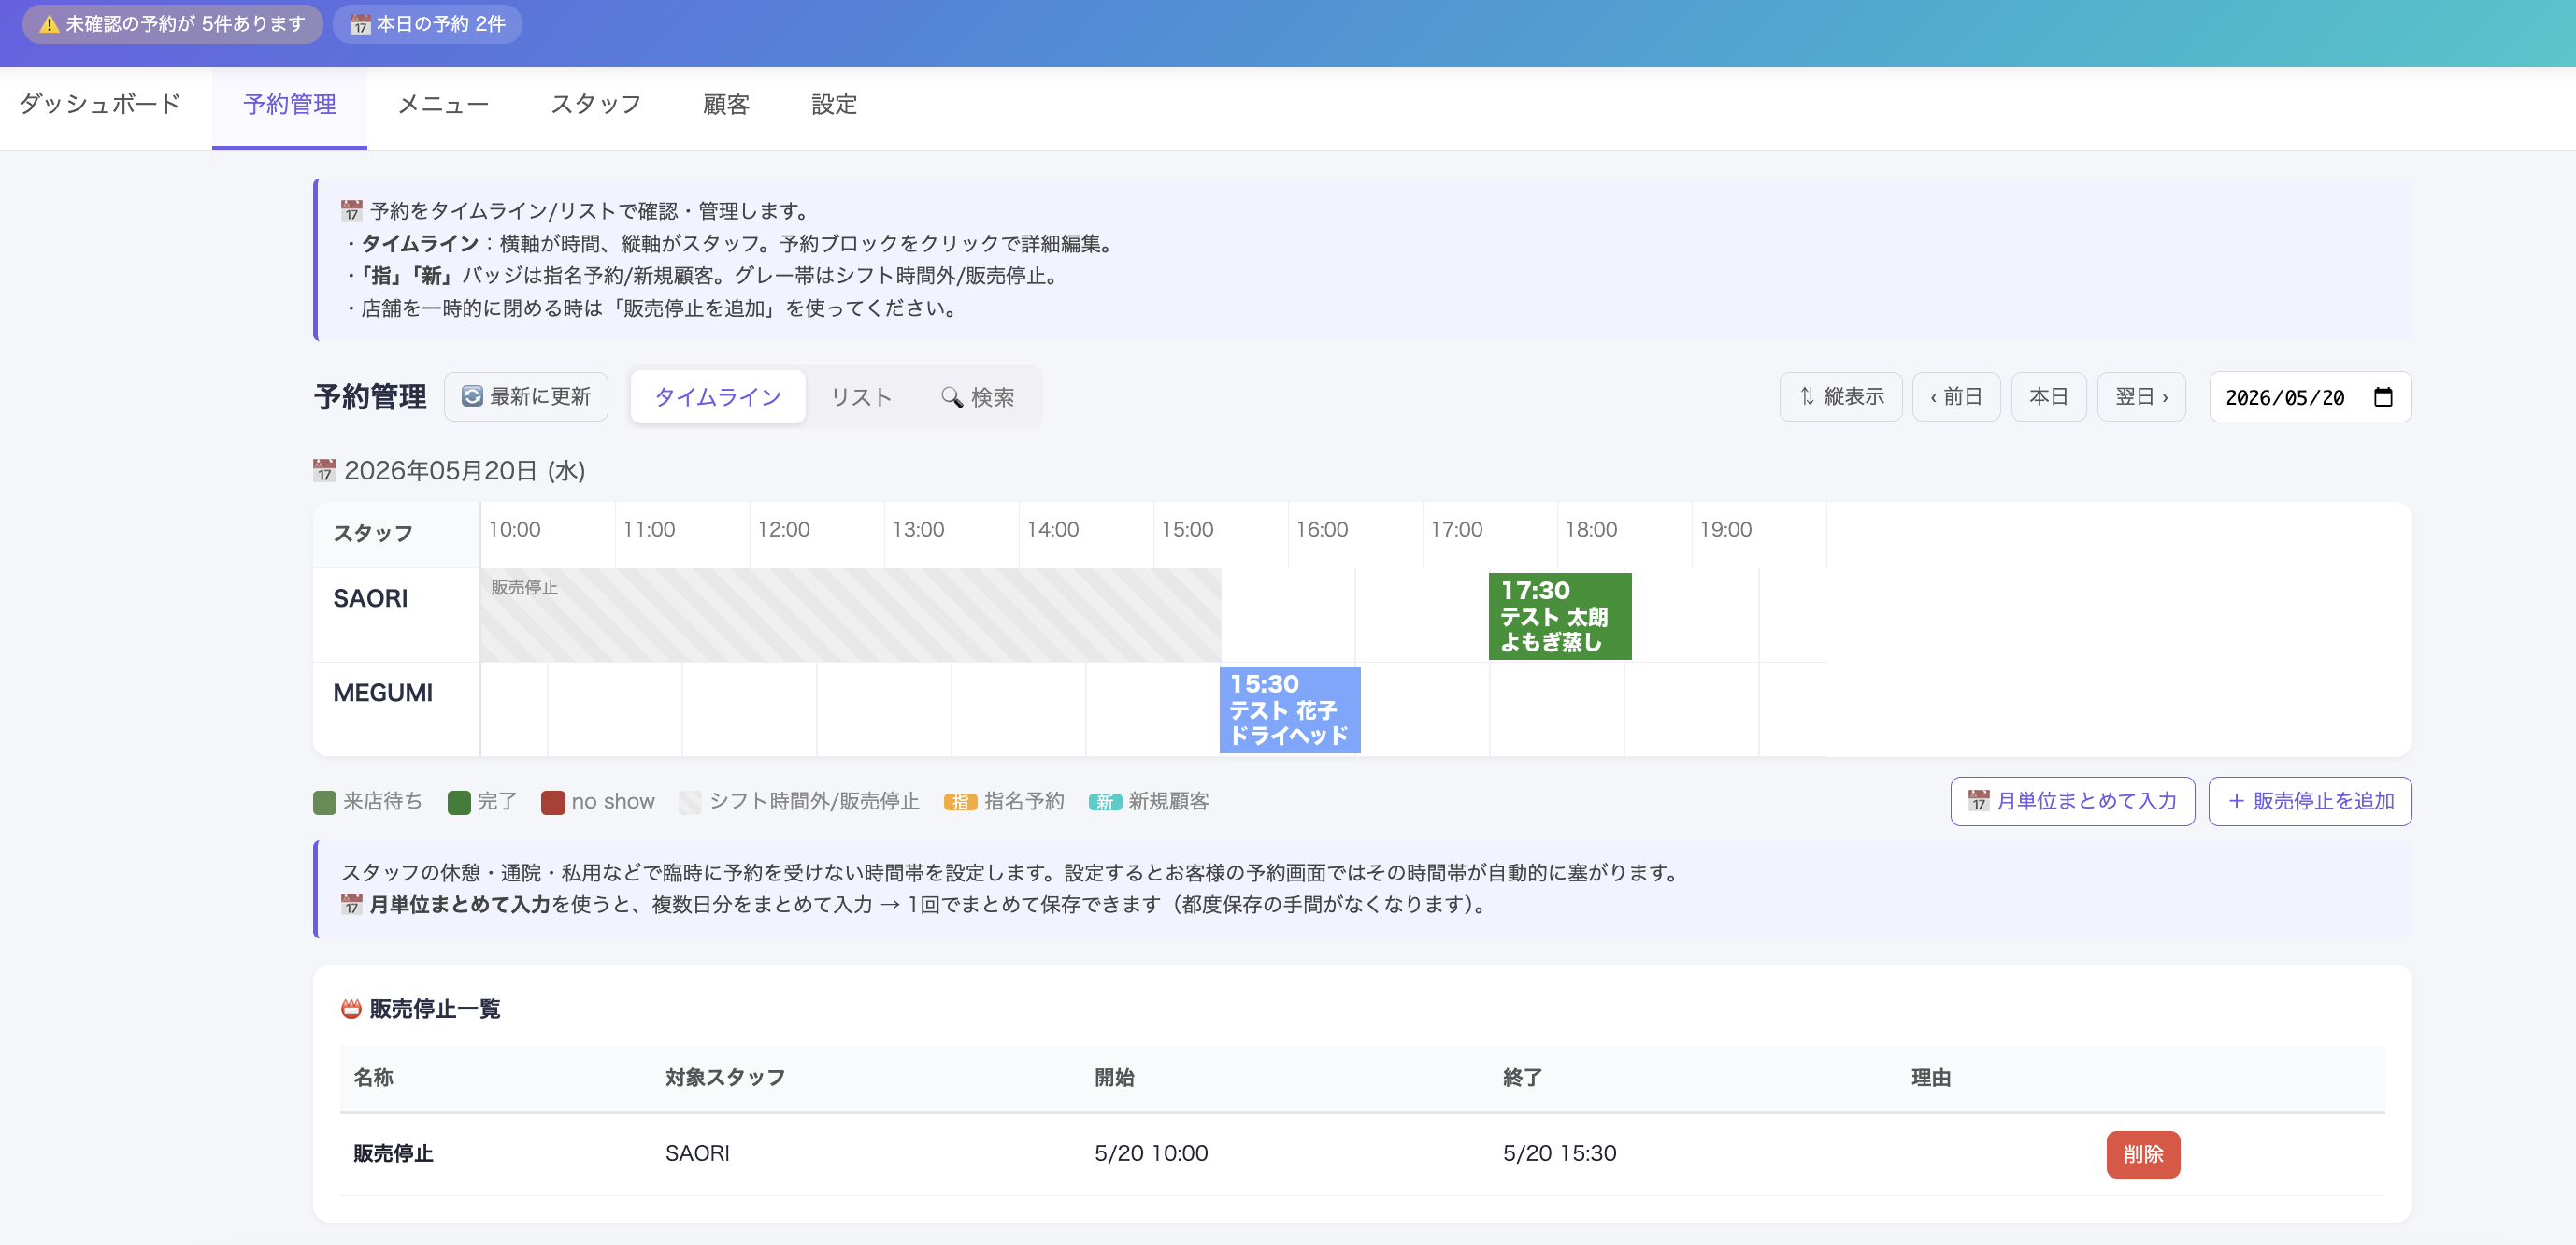
Task: Go to 前日 (previous day)
Action: [x=1956, y=396]
